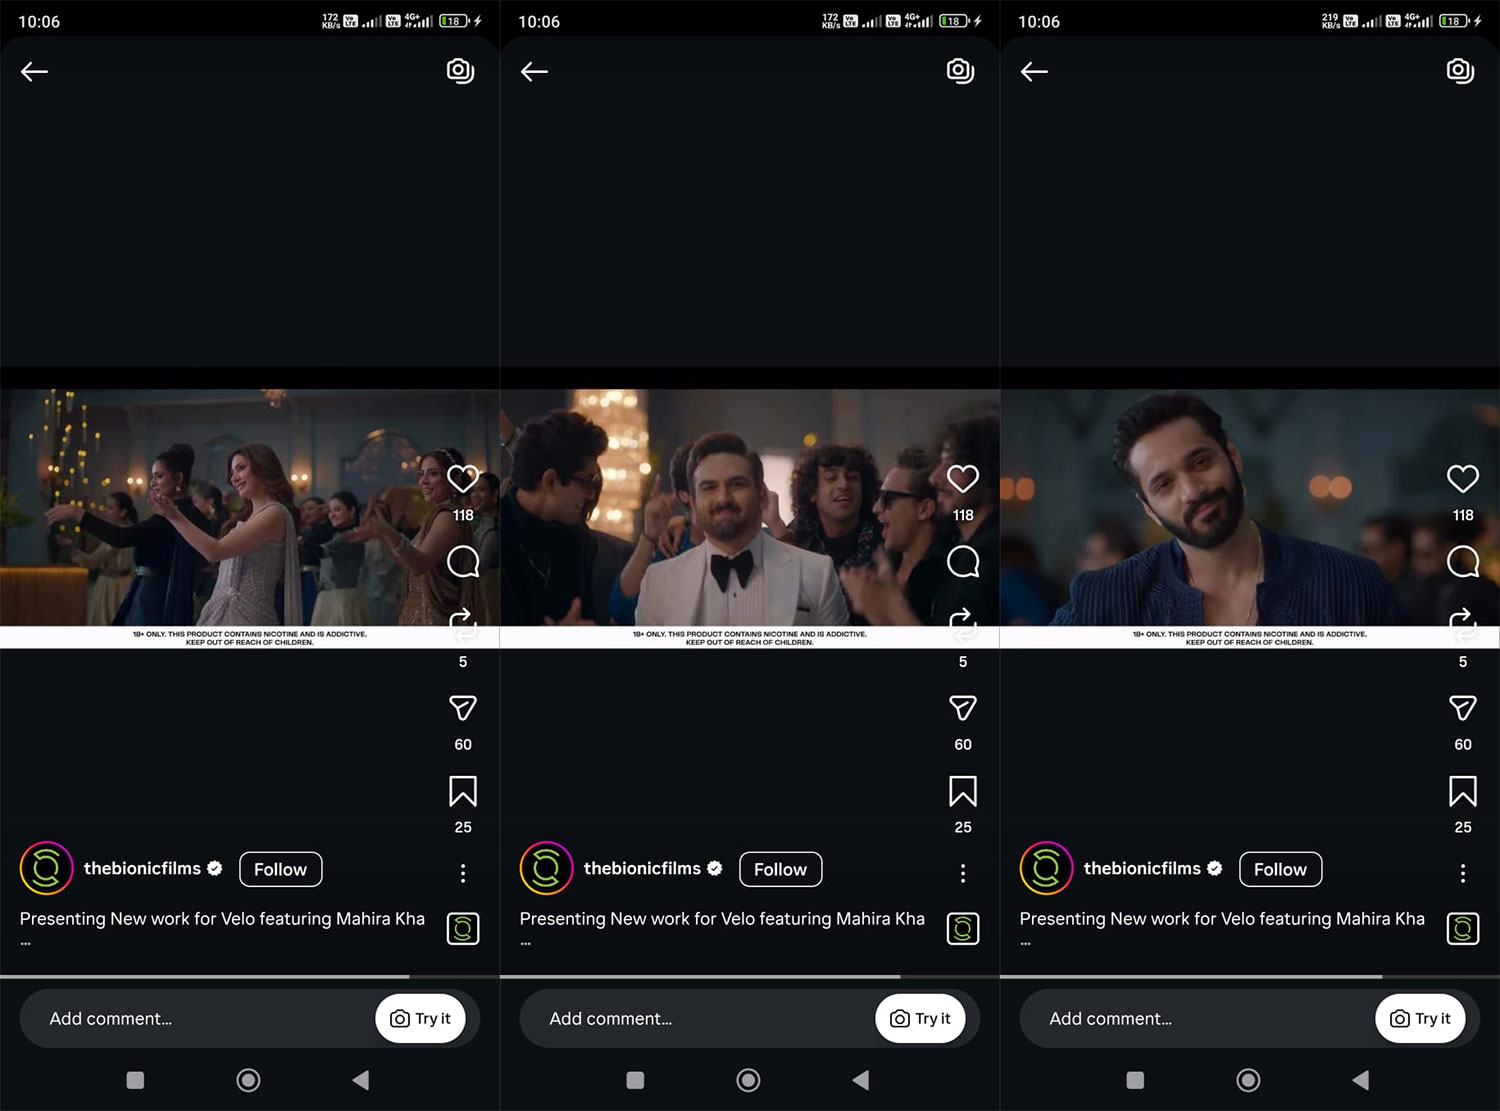Open thebionicfilms profile avatar in left screenshot
This screenshot has height=1111, width=1500.
coord(46,869)
